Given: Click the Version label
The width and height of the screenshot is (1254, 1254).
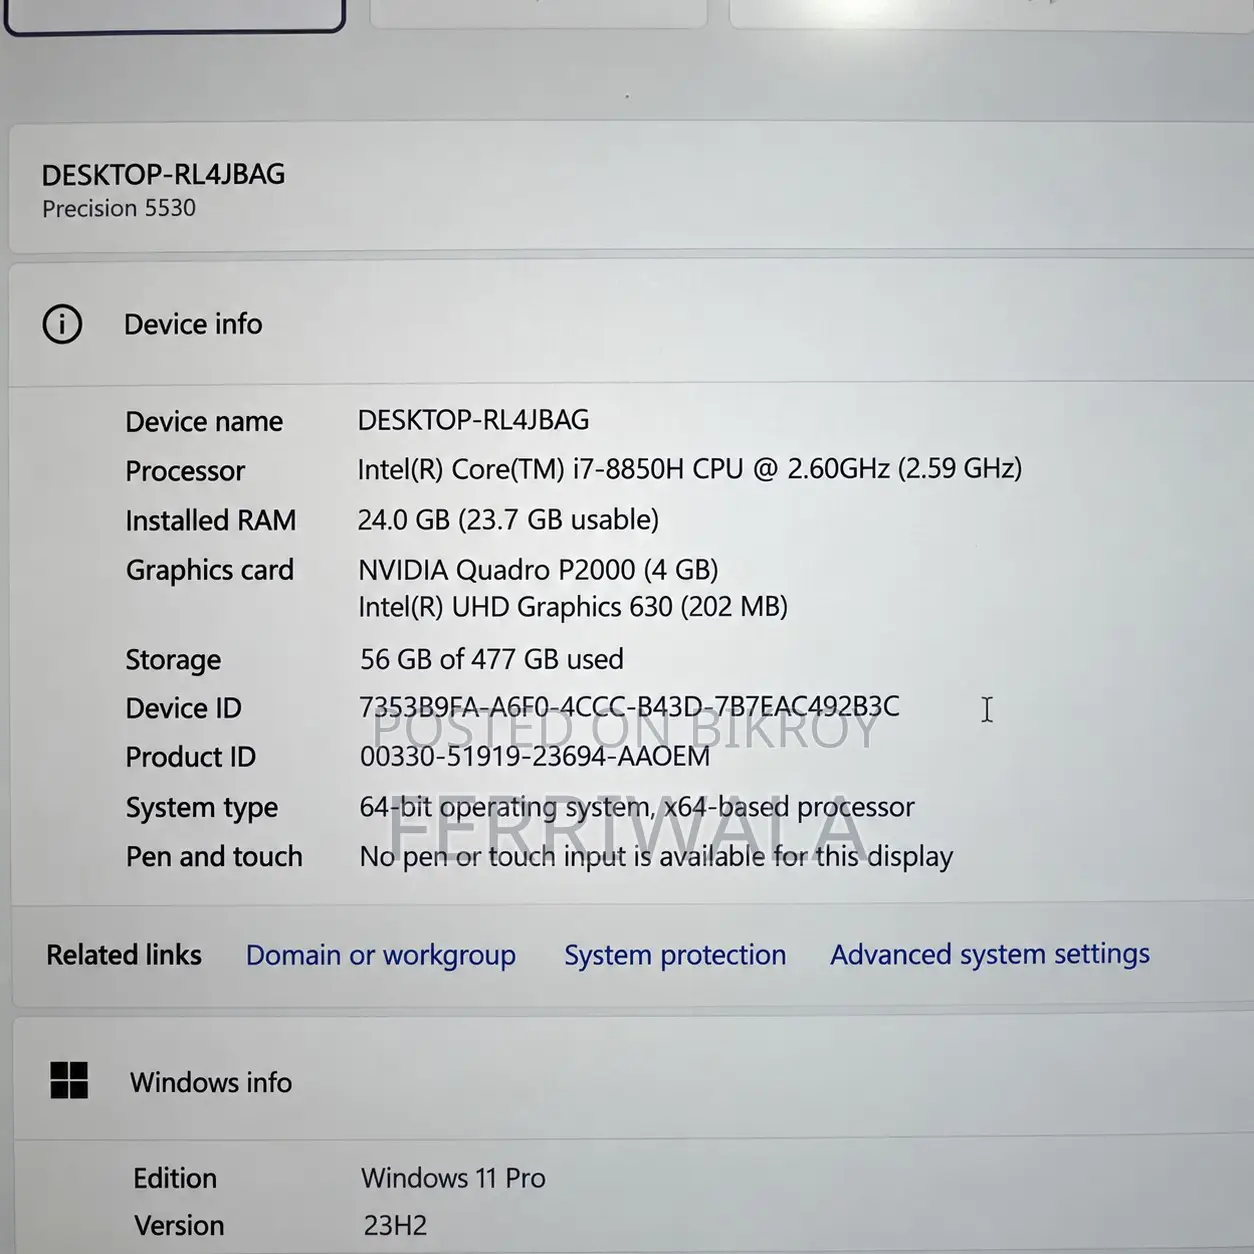Looking at the screenshot, I should [179, 1226].
